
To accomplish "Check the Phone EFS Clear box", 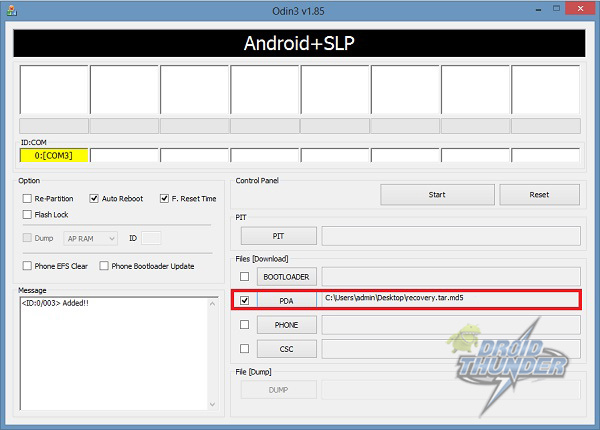I will point(27,266).
